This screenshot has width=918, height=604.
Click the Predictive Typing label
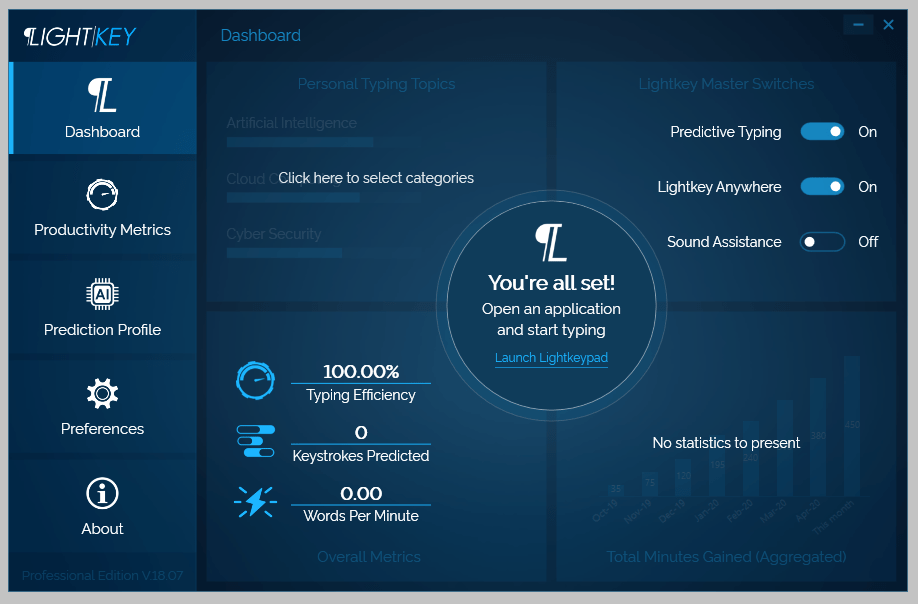tap(725, 132)
